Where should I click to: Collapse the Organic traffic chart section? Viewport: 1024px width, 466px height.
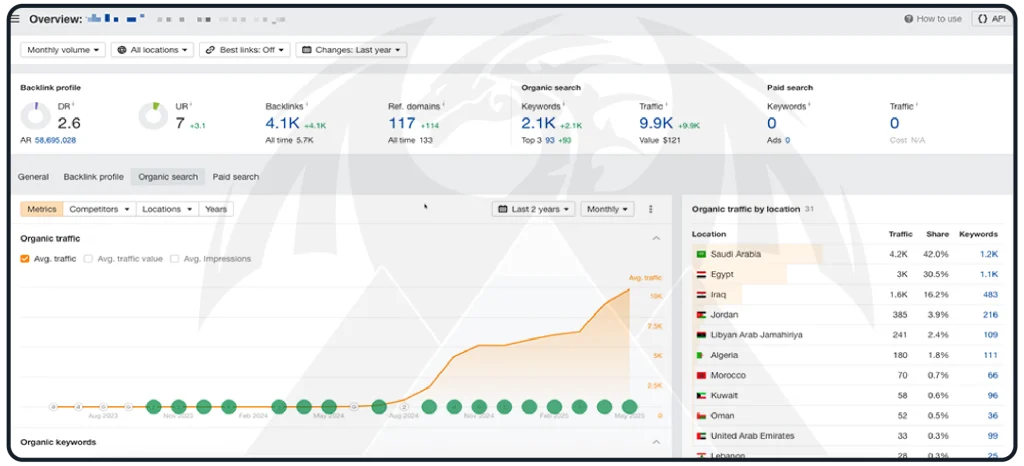(656, 239)
